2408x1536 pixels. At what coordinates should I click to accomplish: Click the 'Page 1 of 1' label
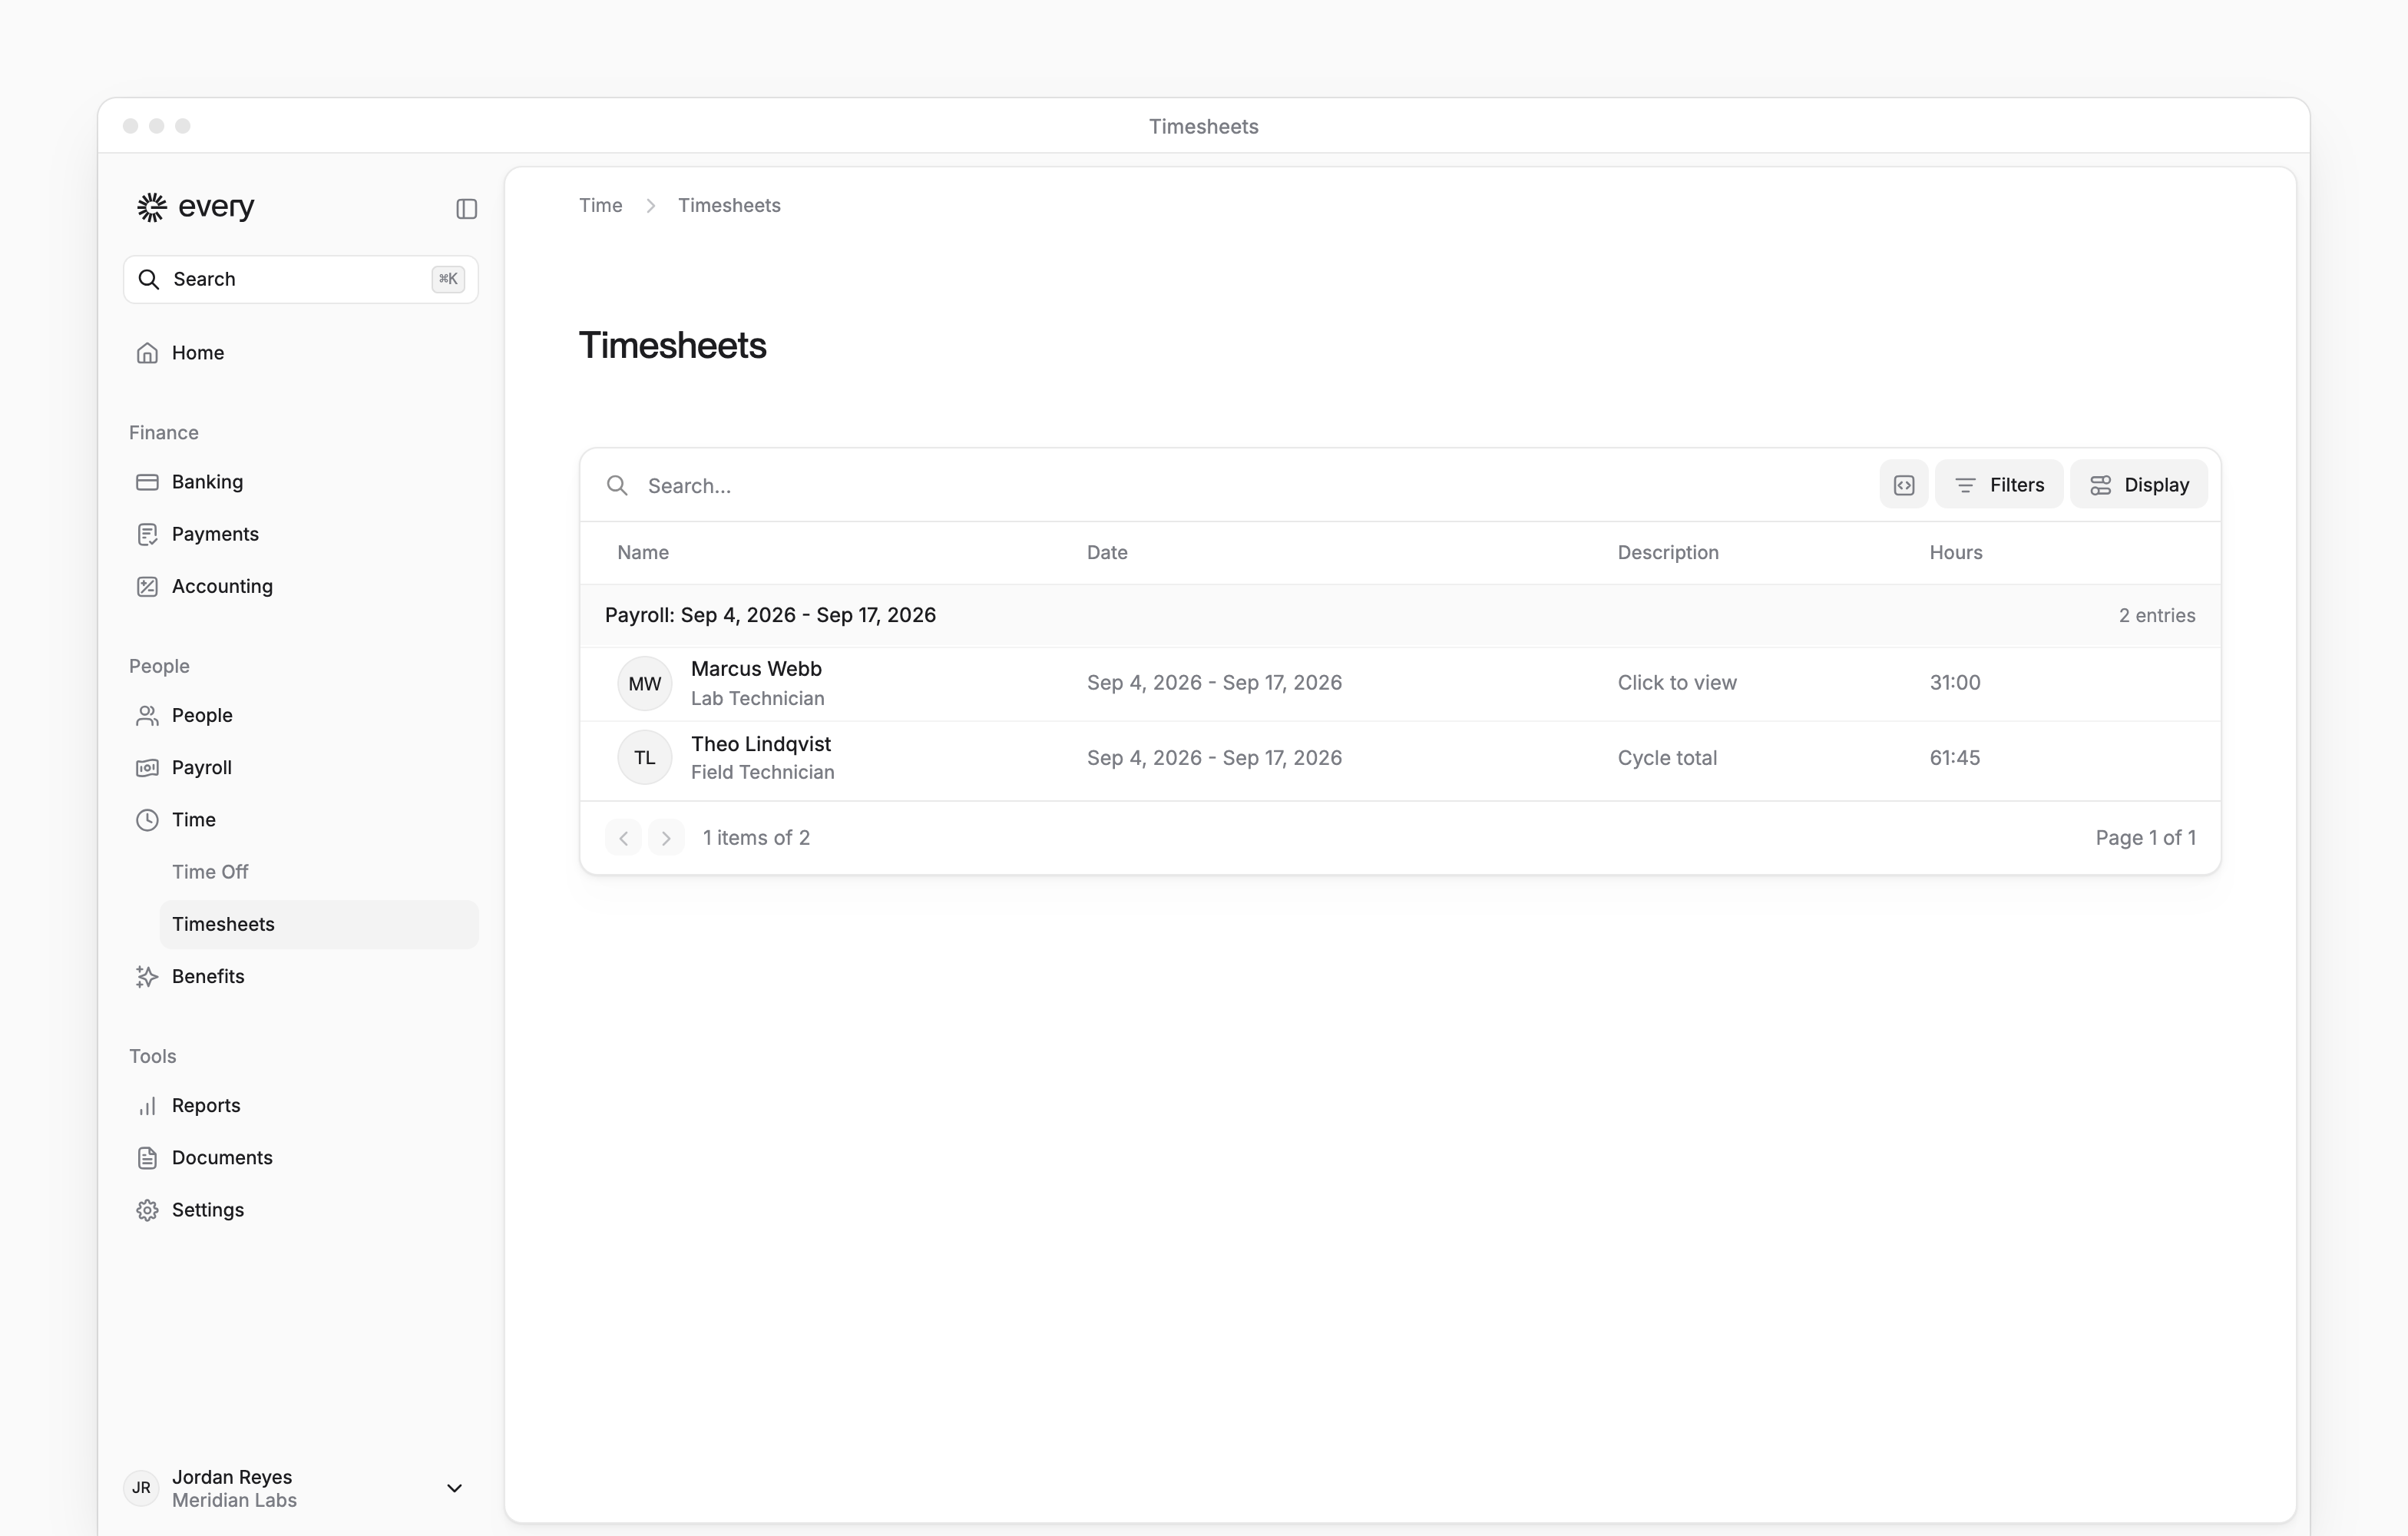pos(2146,838)
